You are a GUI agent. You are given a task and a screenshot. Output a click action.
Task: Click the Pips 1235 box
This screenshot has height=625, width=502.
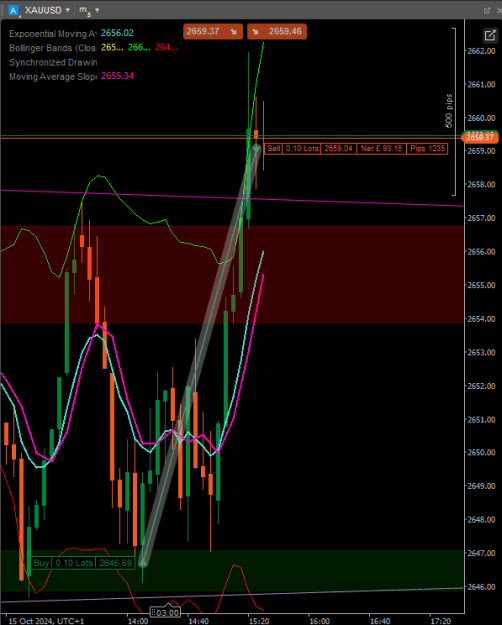click(x=427, y=149)
